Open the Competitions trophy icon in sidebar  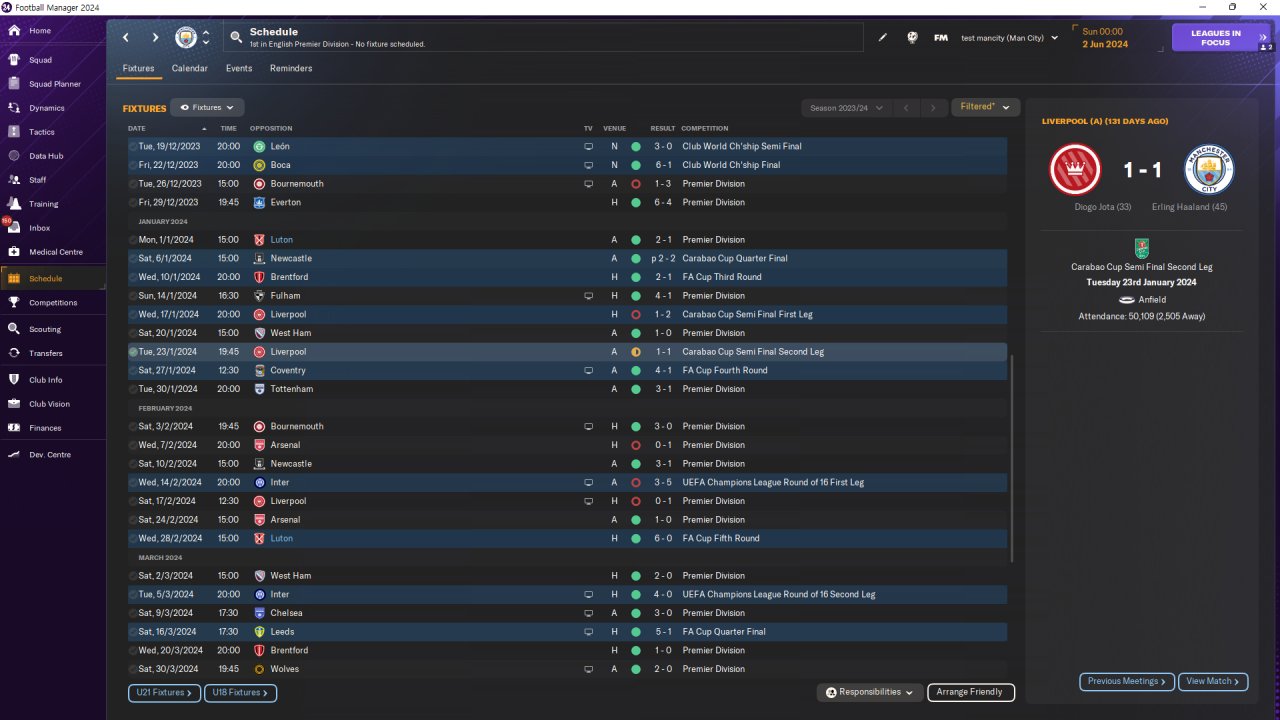click(x=14, y=303)
